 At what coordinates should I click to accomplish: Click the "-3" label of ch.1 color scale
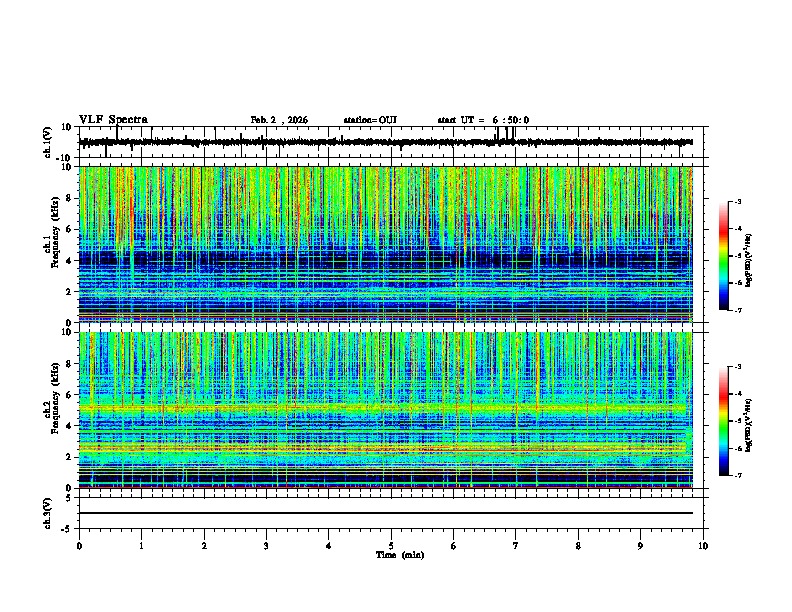737,201
